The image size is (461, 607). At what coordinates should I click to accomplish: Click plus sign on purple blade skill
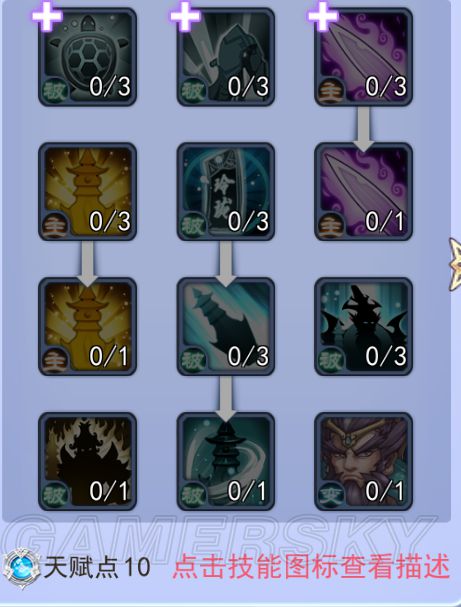click(x=322, y=16)
